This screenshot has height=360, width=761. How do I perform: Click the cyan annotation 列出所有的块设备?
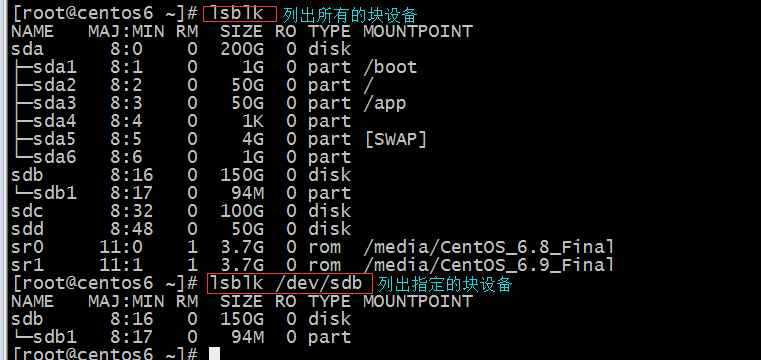click(350, 16)
